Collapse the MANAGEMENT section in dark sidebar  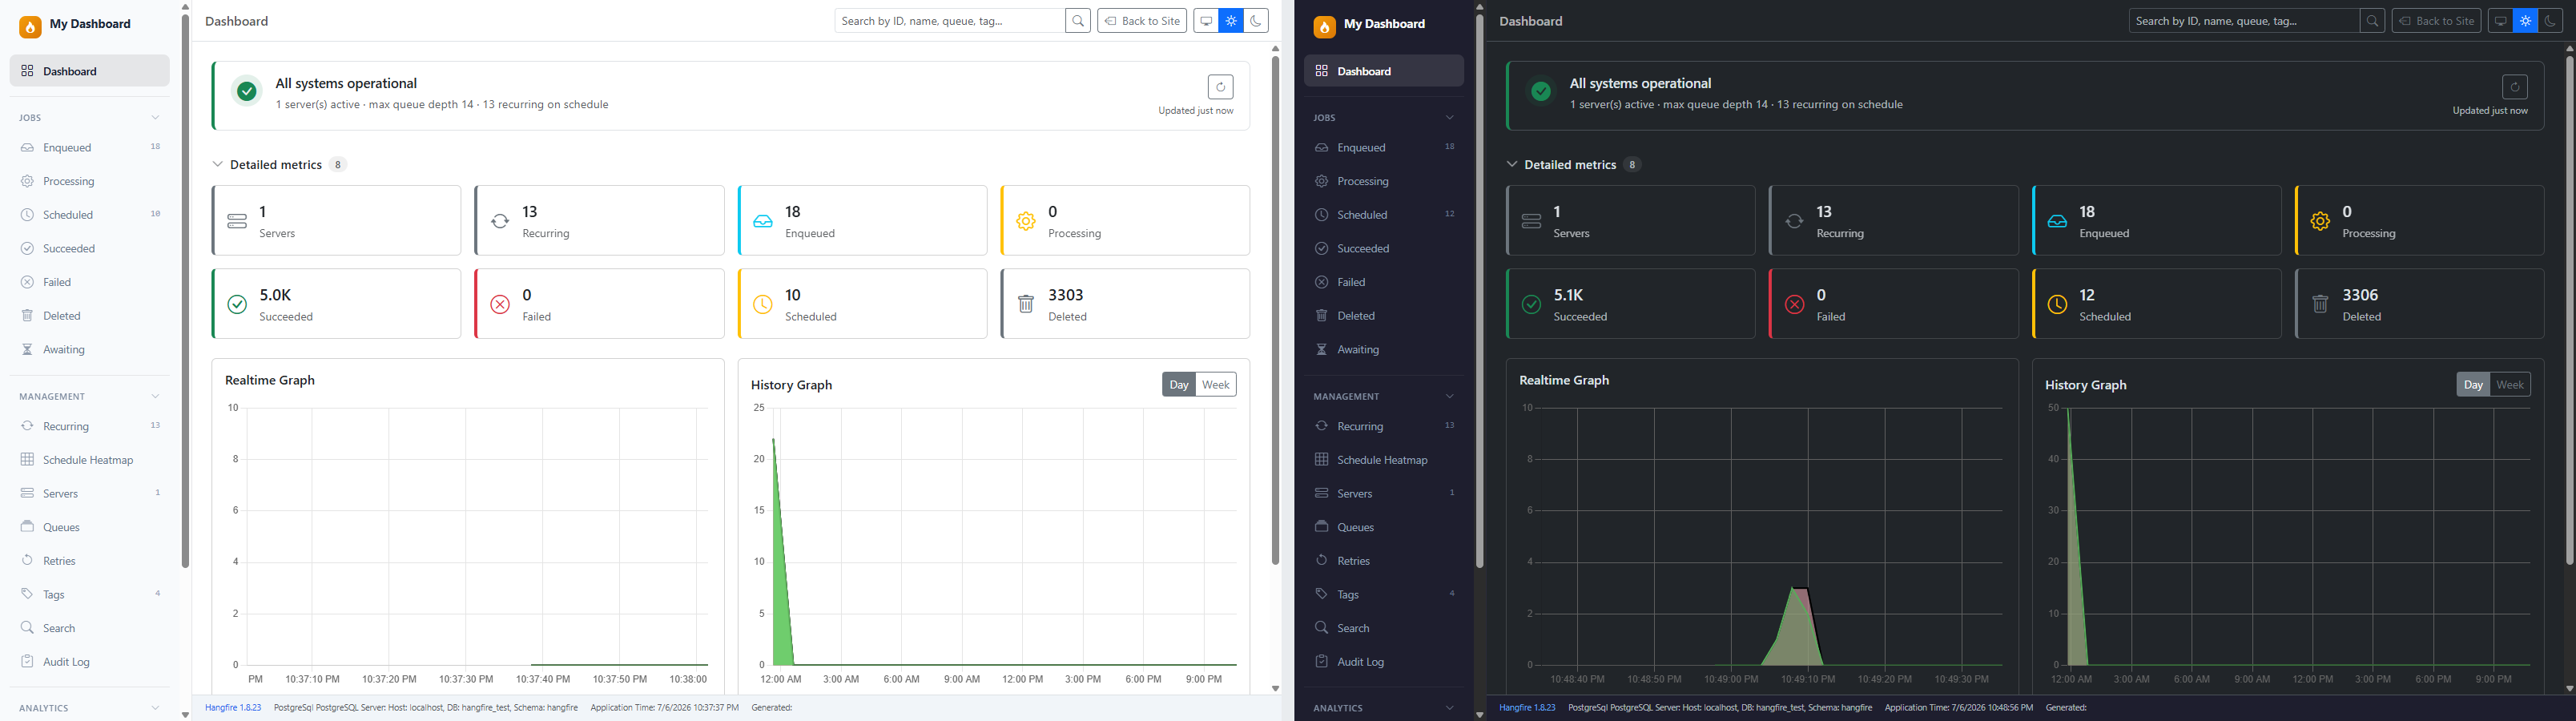tap(1449, 397)
